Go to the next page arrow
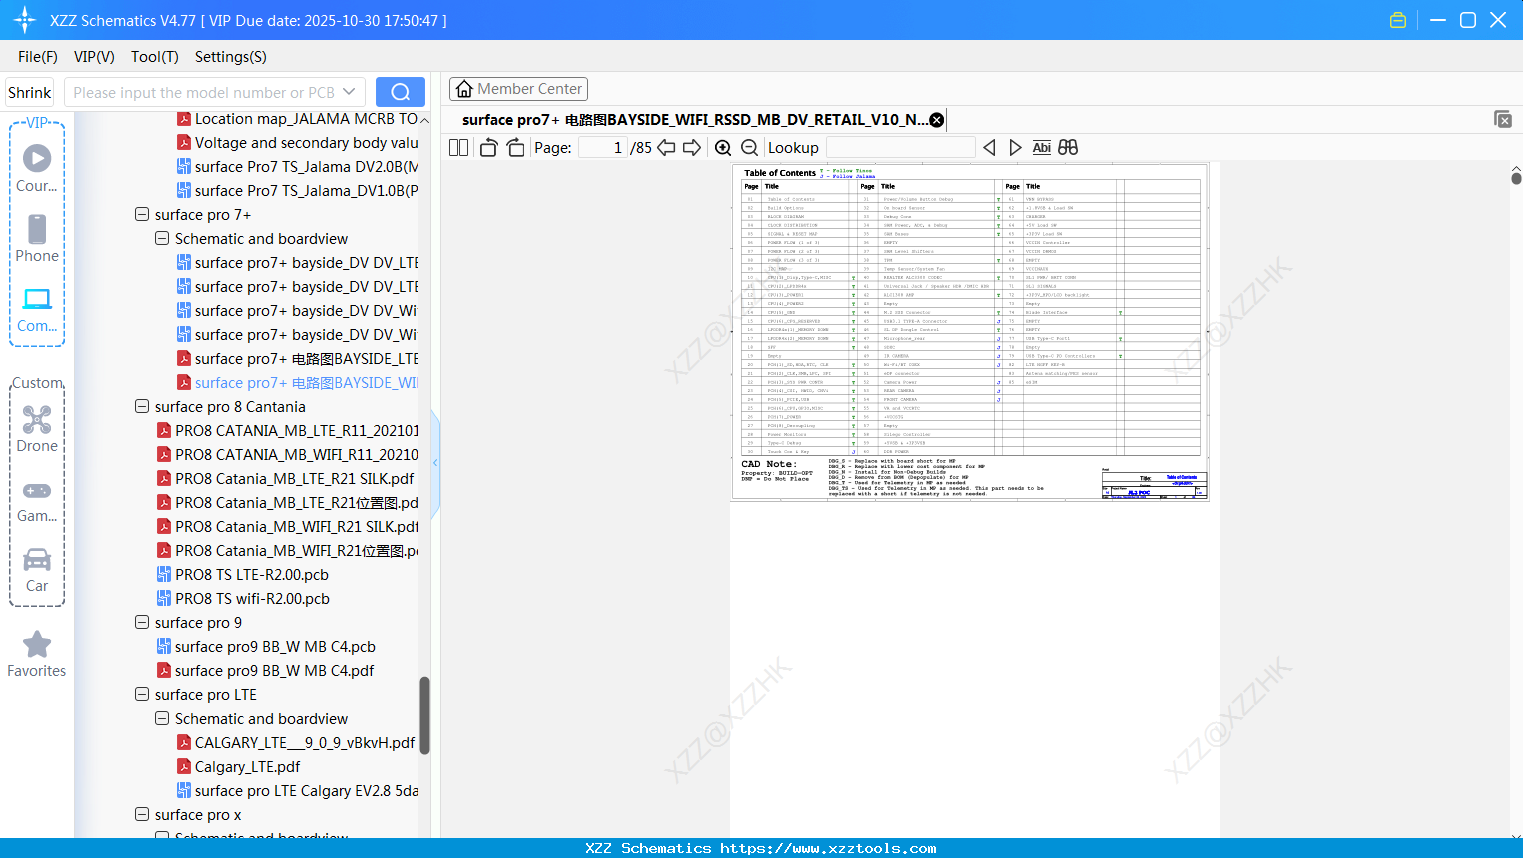 [x=692, y=147]
